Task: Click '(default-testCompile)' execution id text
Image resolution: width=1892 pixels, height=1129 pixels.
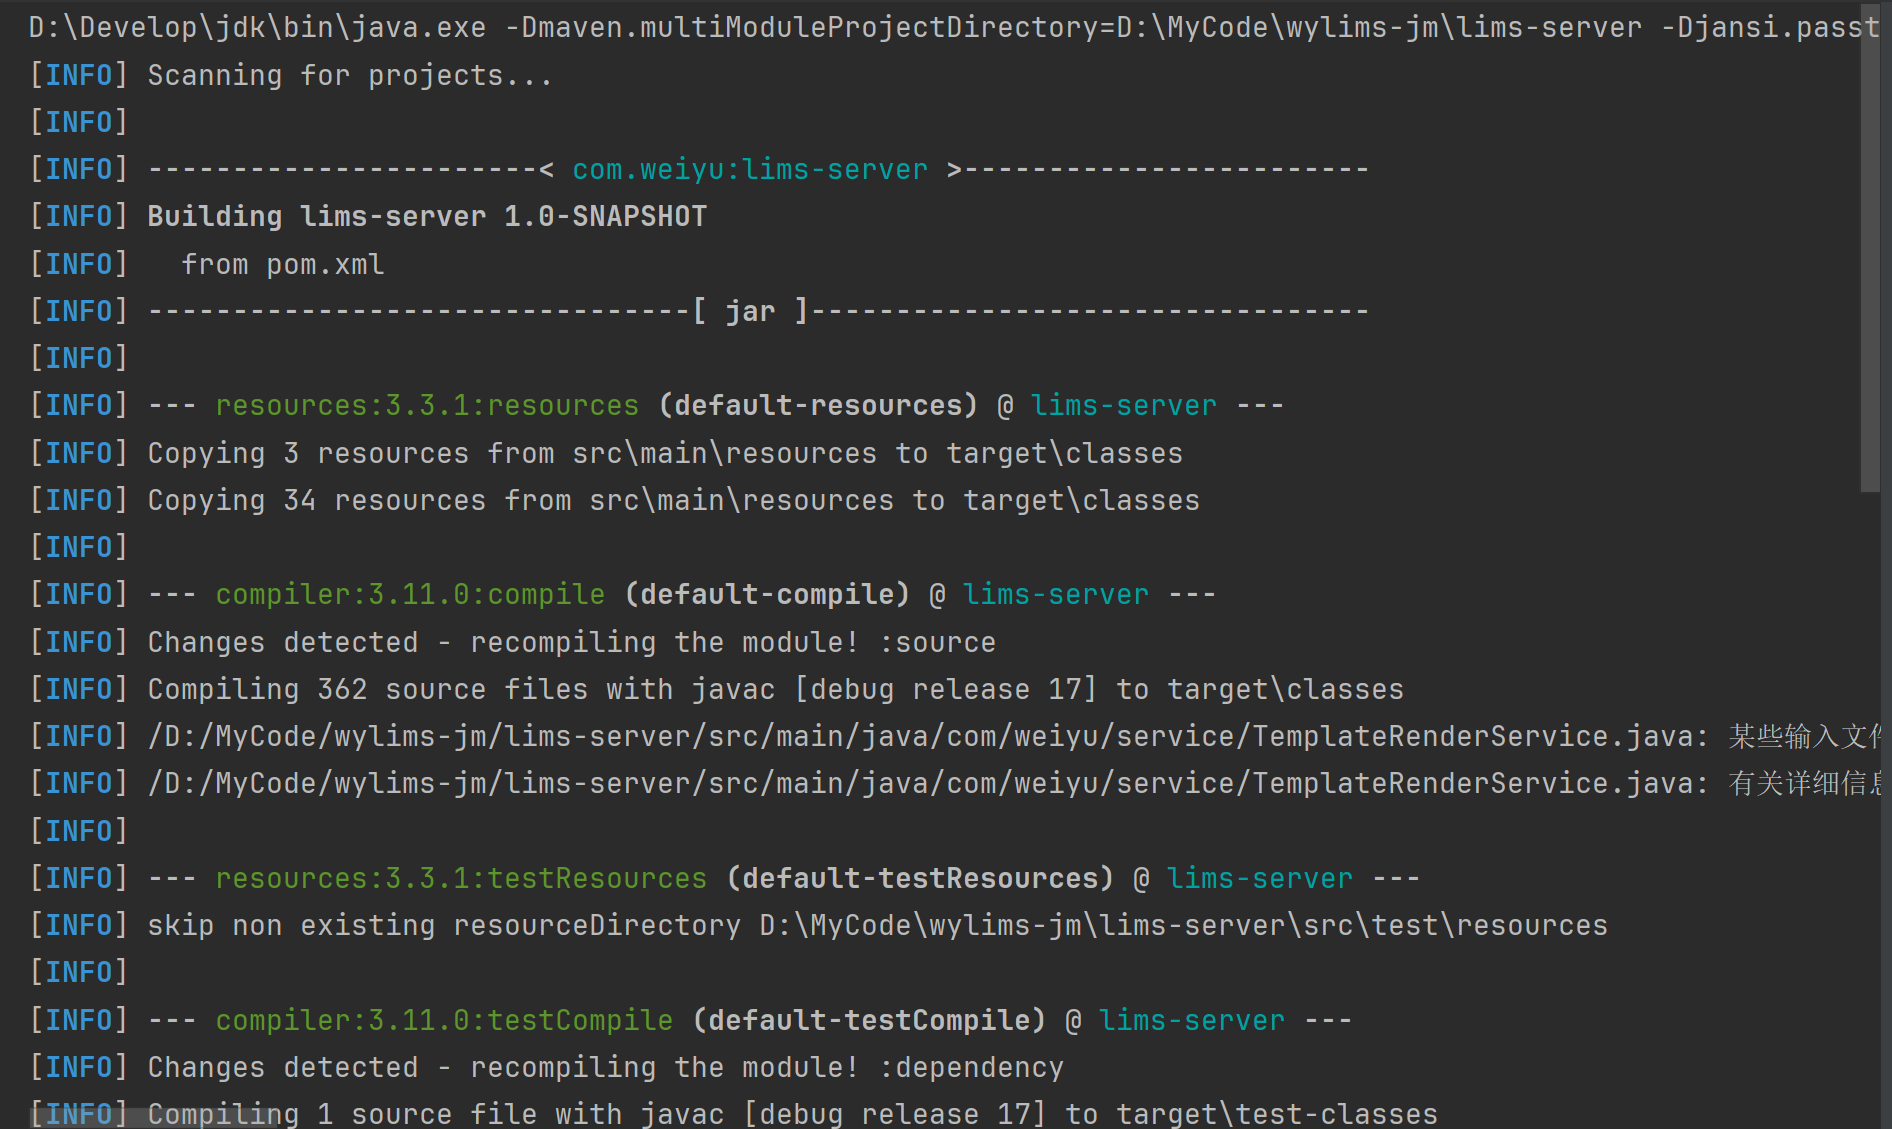Action: point(869,1021)
